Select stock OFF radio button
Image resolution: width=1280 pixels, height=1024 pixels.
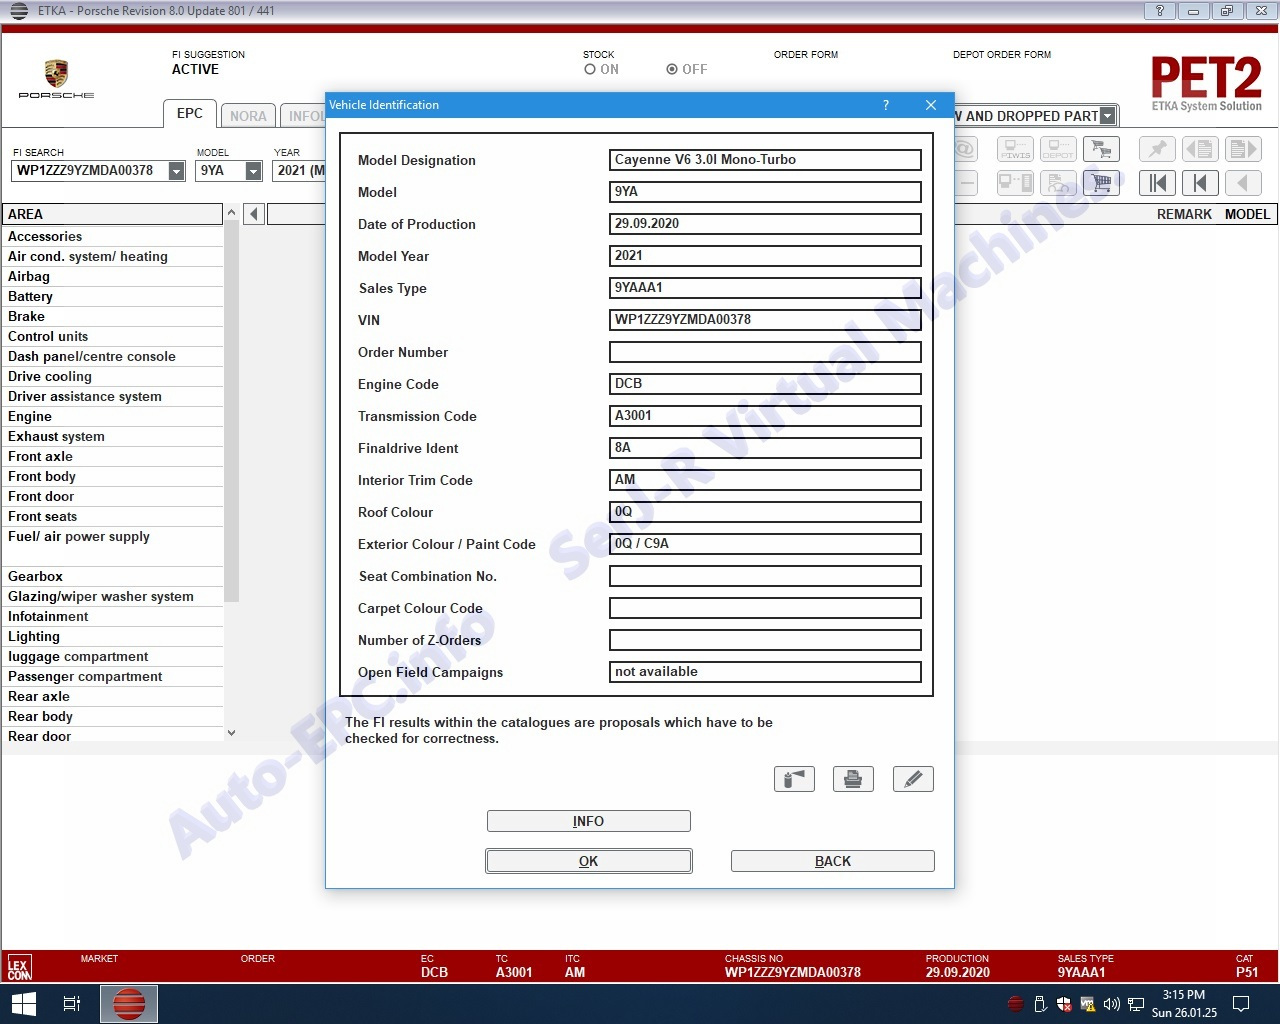pyautogui.click(x=672, y=70)
